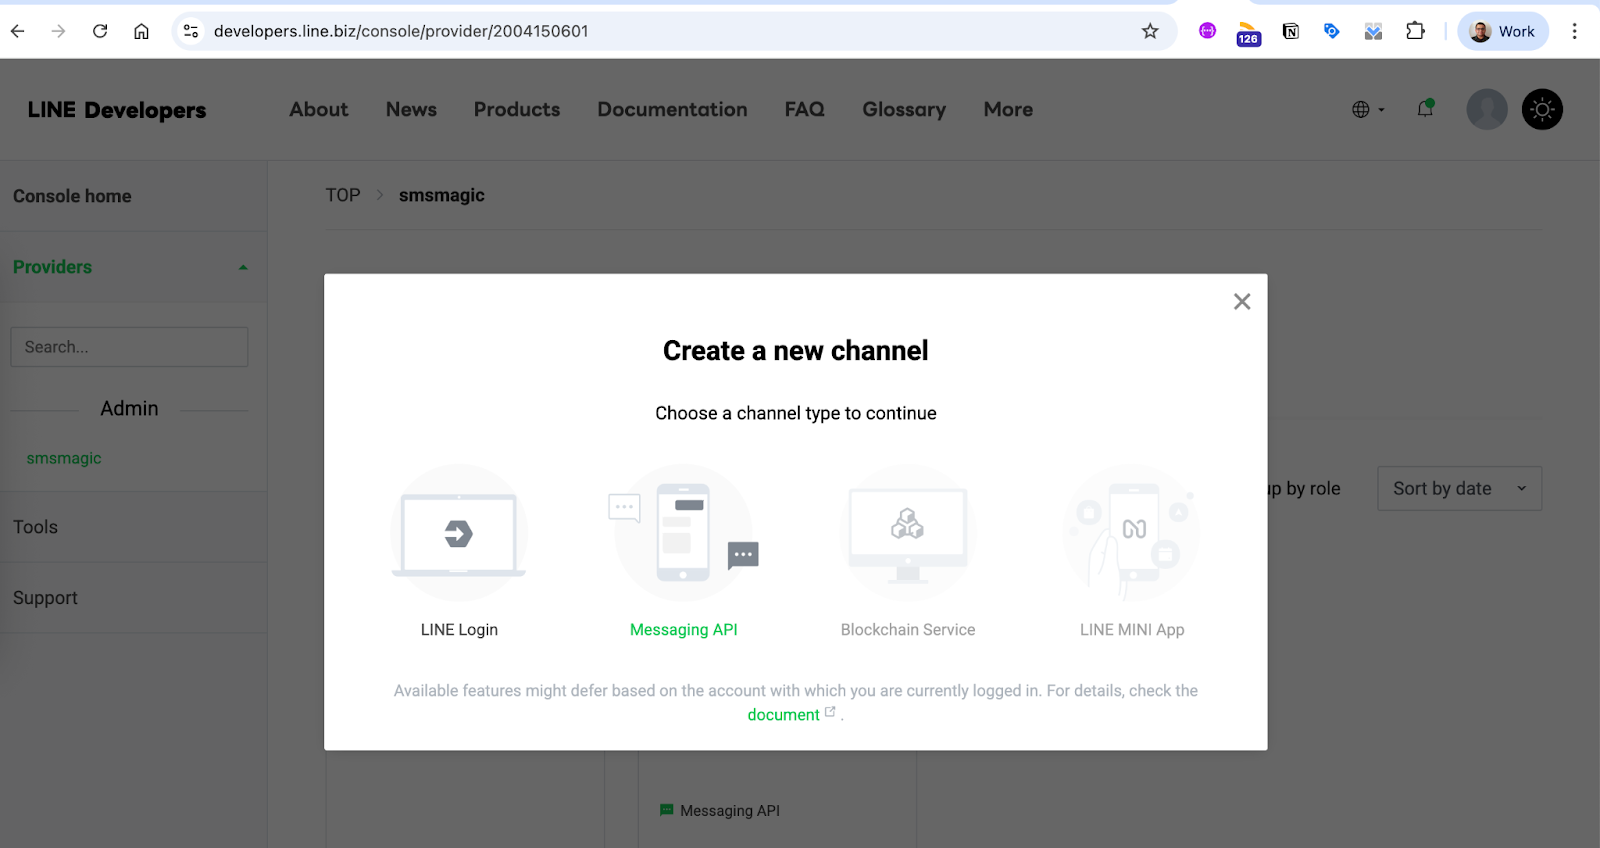Click the LINE Developers logo
Screen dimensions: 1600x848
click(x=117, y=110)
